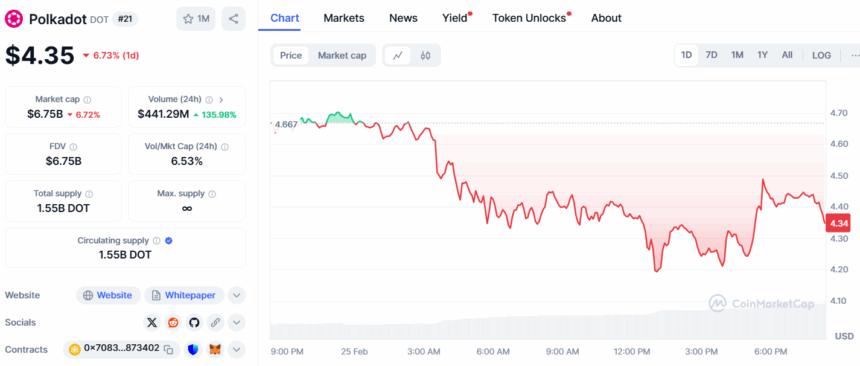Open the GitHub social icon

194,323
